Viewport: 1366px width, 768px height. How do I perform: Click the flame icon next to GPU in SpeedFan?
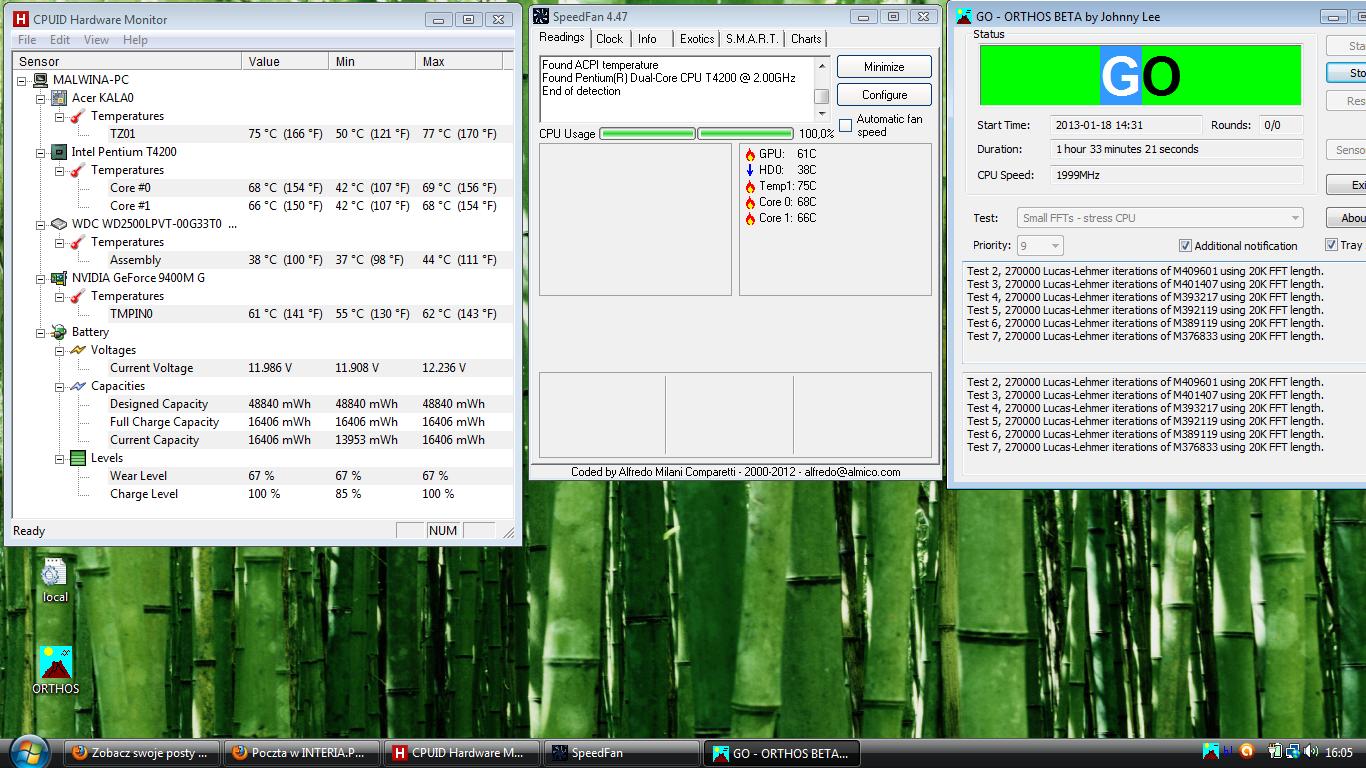click(x=750, y=154)
